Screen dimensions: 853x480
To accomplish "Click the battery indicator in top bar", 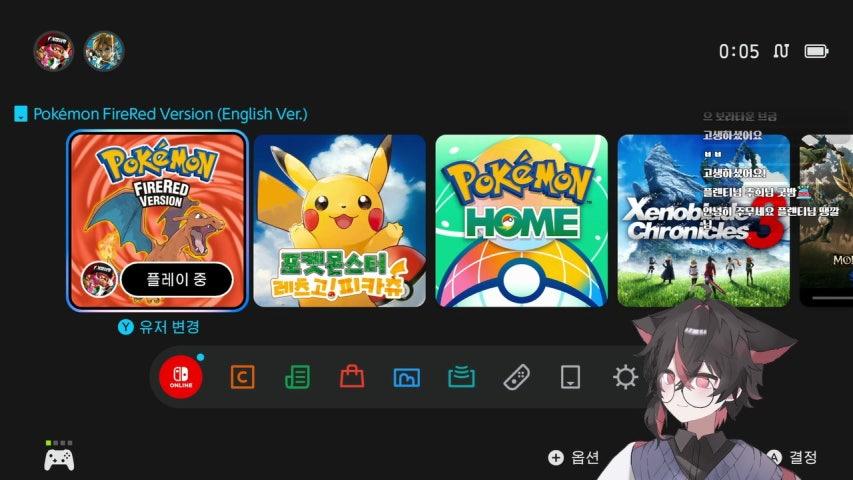I will click(816, 51).
